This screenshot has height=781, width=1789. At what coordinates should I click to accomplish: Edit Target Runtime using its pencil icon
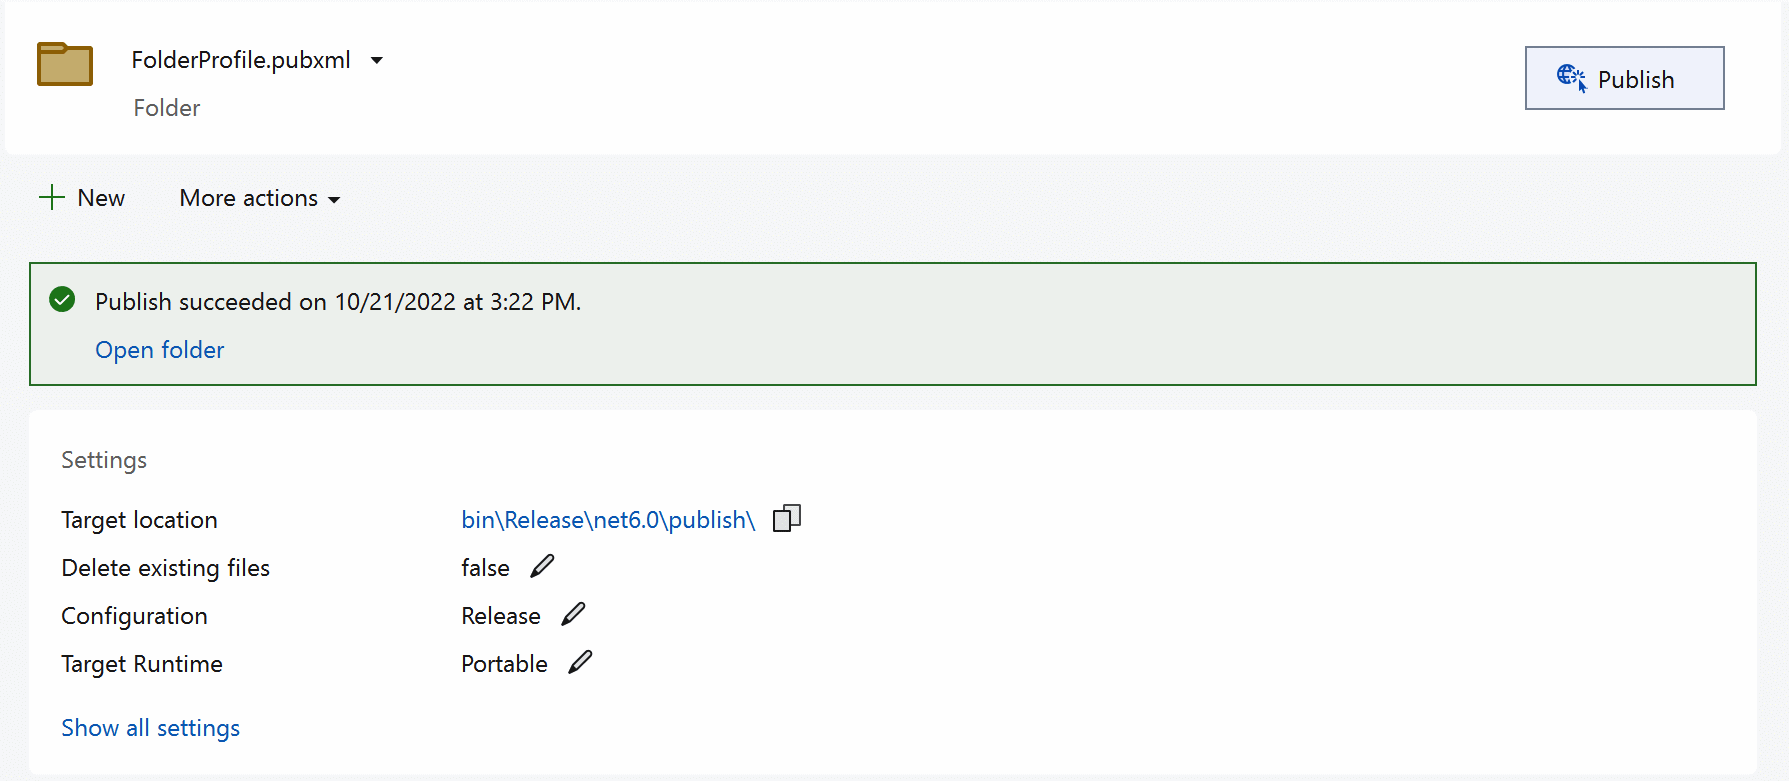point(580,661)
